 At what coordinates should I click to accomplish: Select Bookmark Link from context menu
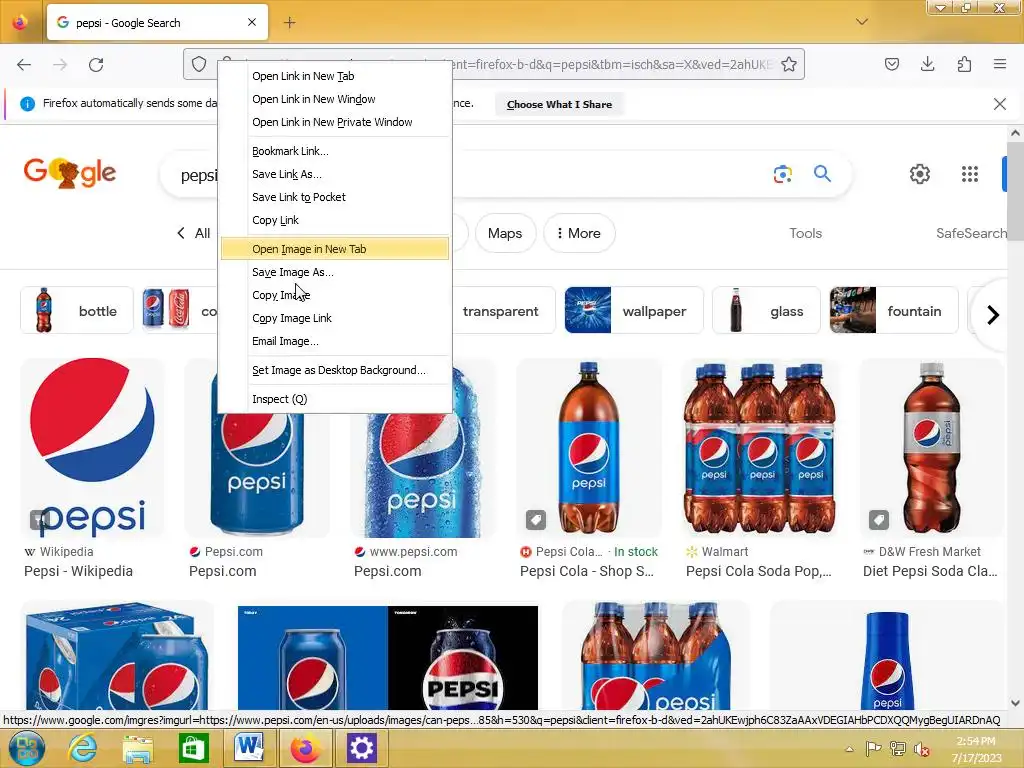point(334,151)
